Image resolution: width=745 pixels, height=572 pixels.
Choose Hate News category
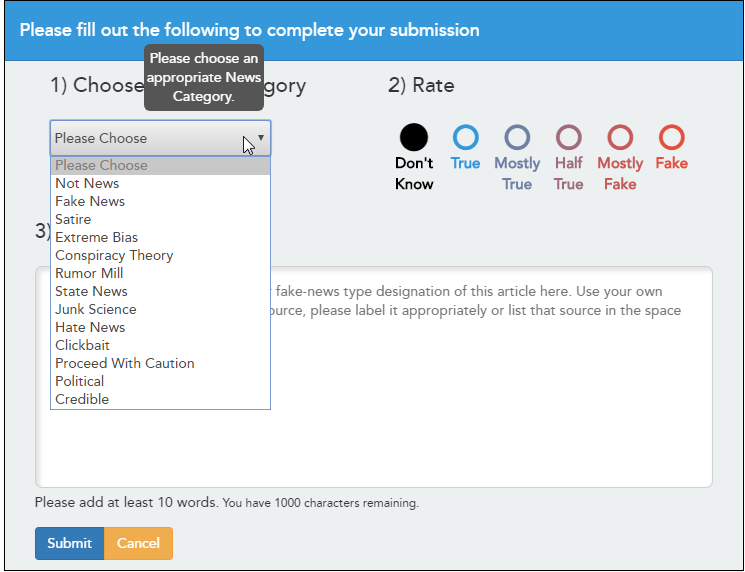(x=161, y=327)
